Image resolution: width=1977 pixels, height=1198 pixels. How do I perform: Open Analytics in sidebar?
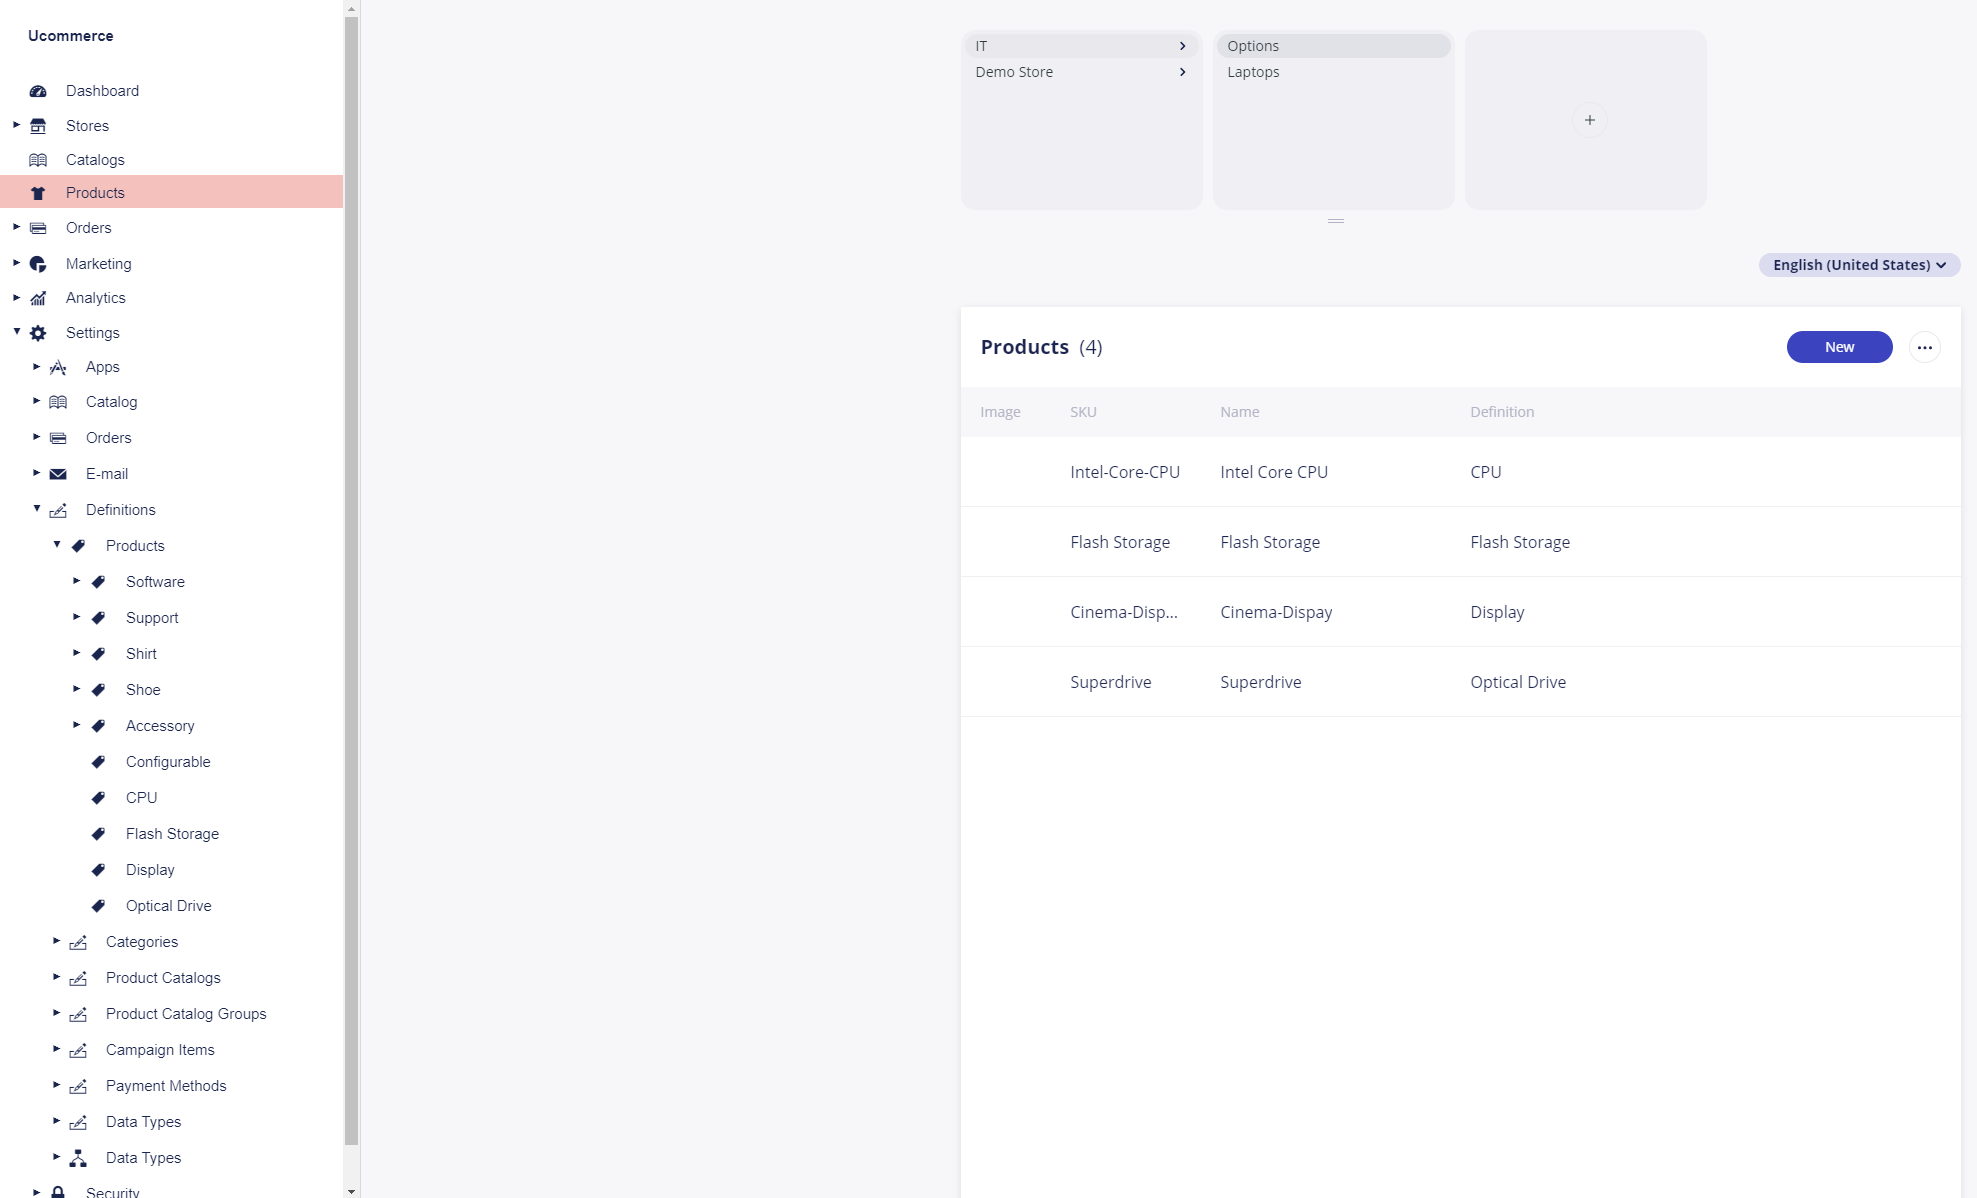(95, 298)
